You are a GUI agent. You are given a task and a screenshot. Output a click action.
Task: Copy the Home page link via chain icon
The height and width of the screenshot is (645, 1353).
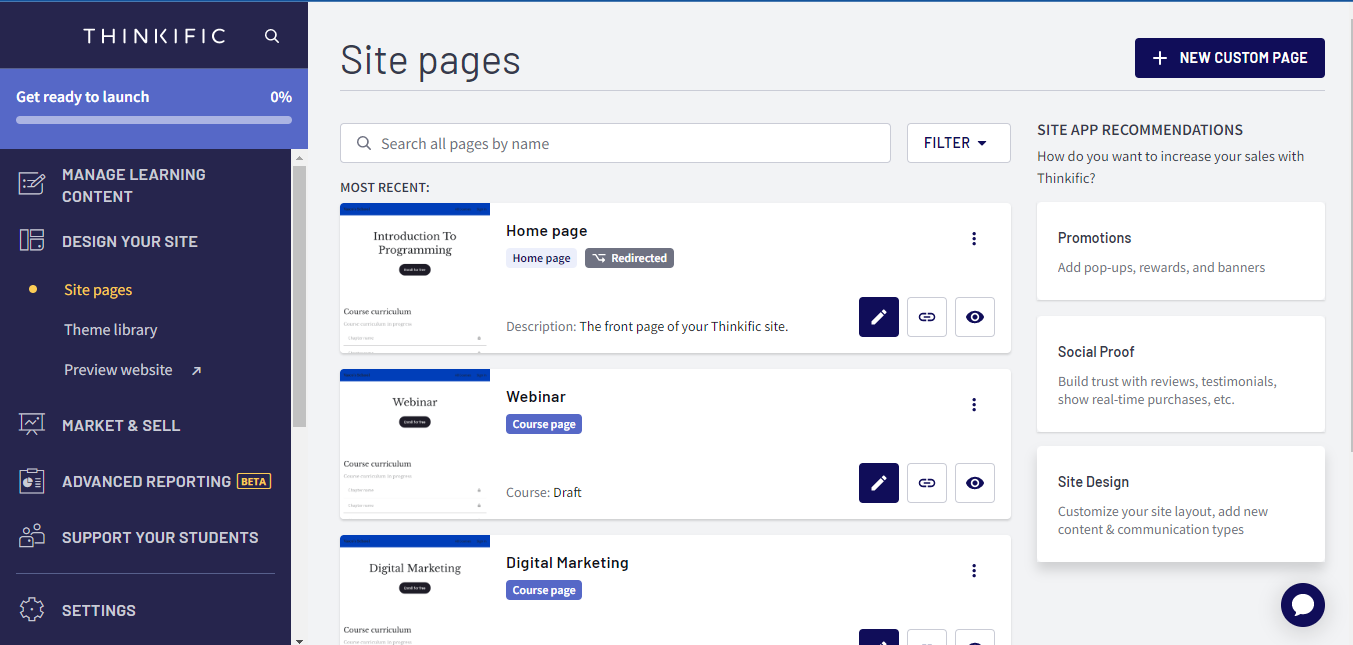tap(927, 317)
